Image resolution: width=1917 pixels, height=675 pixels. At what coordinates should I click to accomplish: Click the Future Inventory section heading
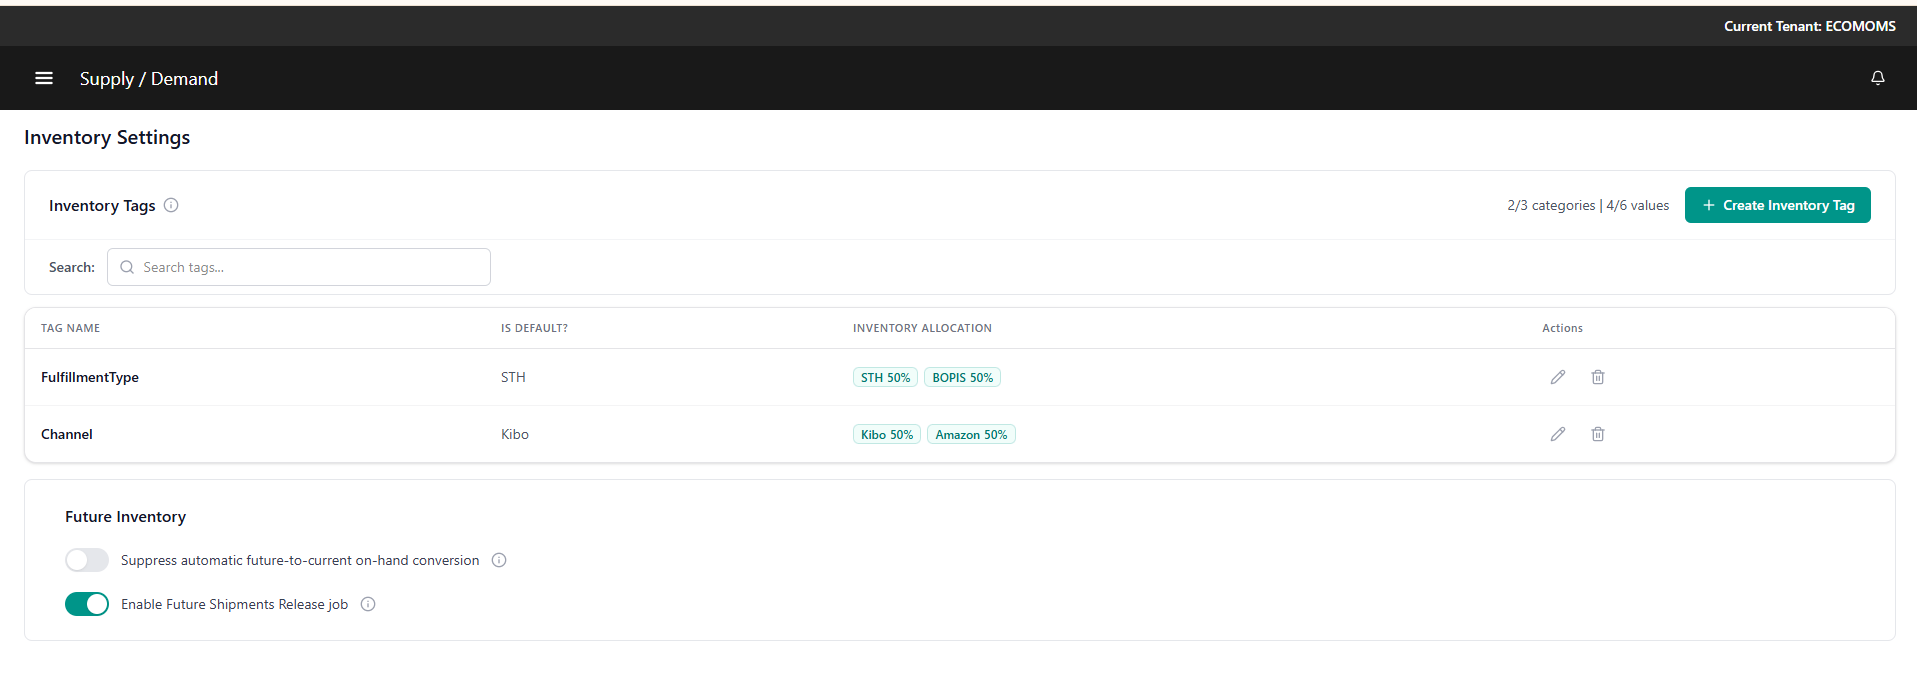point(125,517)
